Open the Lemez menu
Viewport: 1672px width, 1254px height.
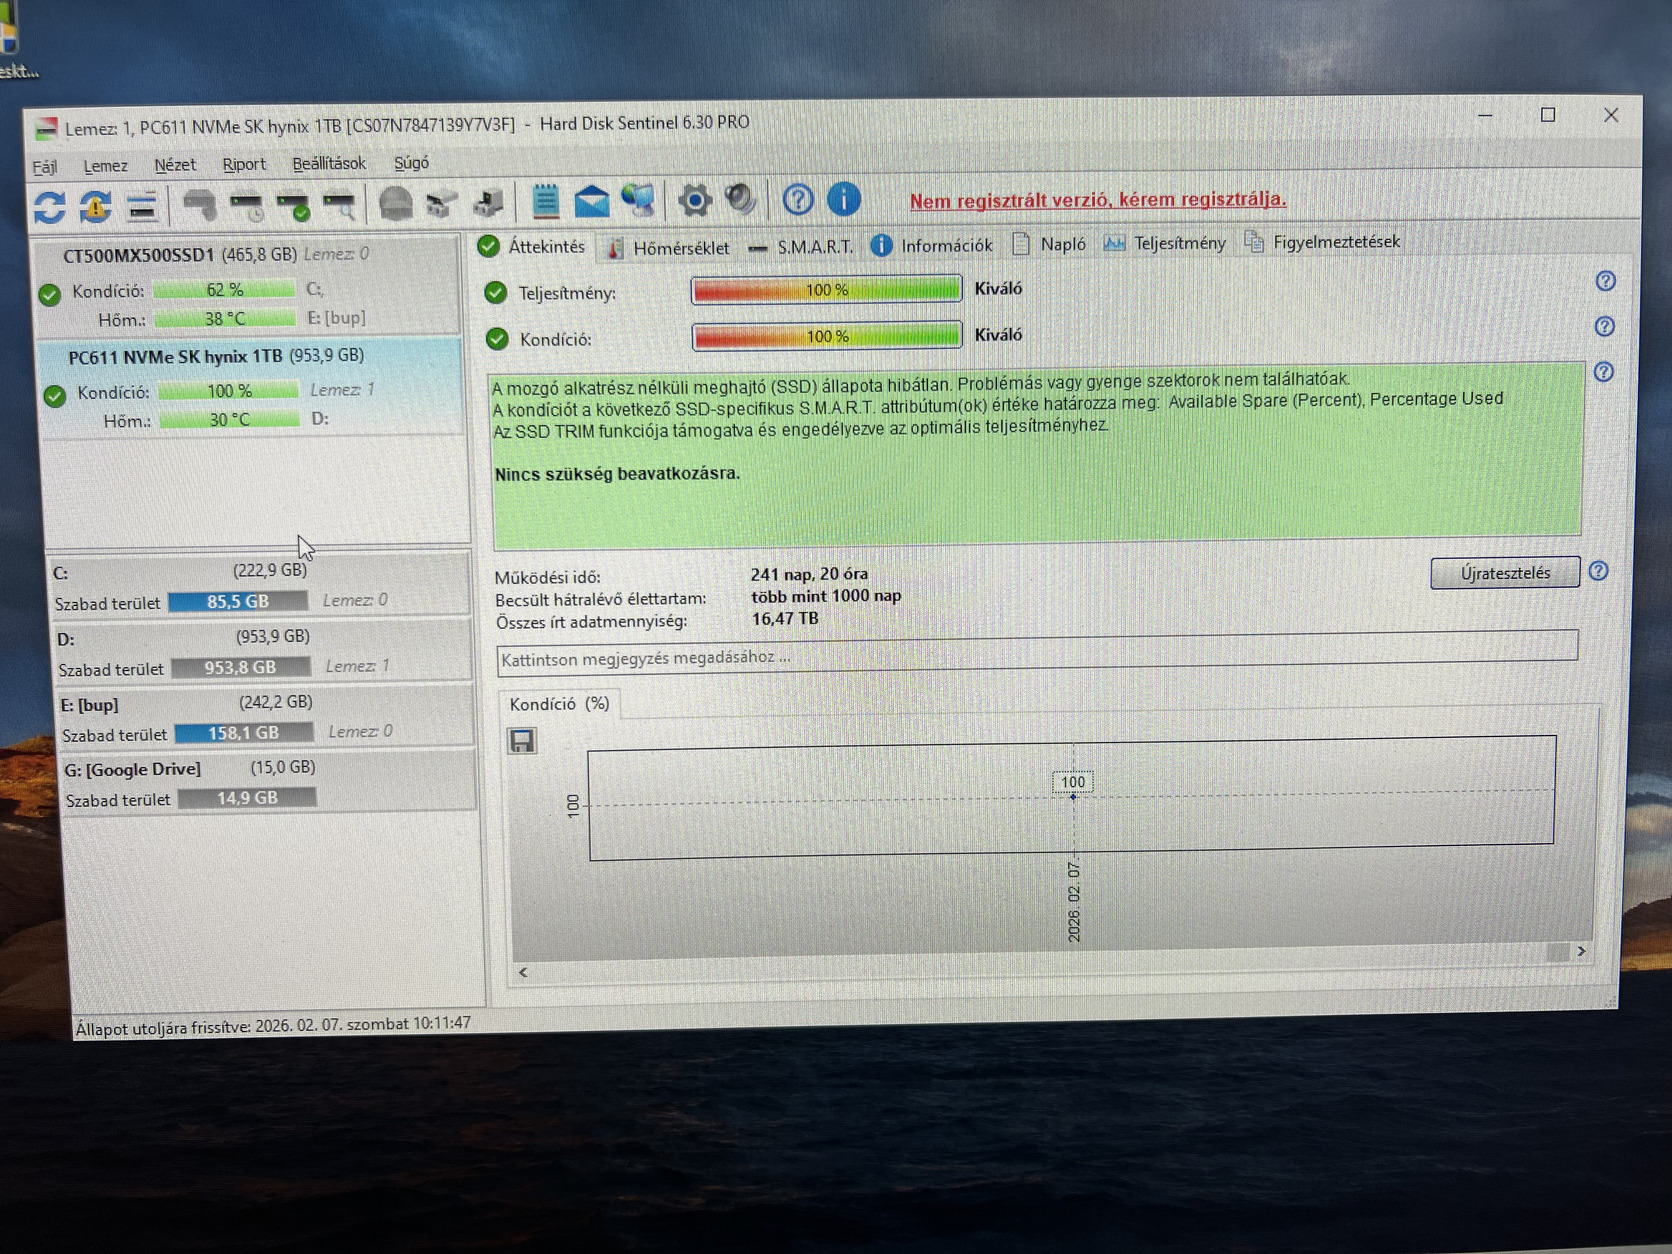pyautogui.click(x=105, y=166)
